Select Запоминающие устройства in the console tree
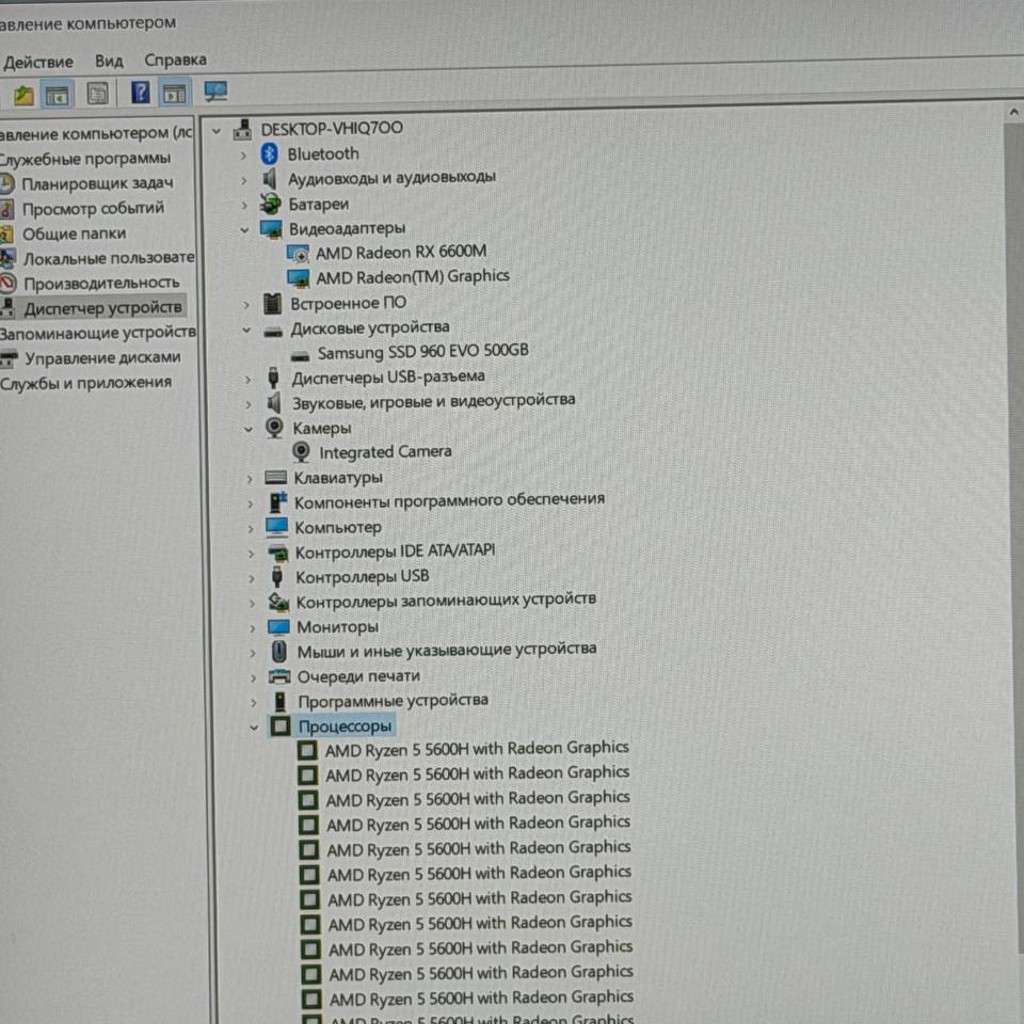 tap(97, 333)
